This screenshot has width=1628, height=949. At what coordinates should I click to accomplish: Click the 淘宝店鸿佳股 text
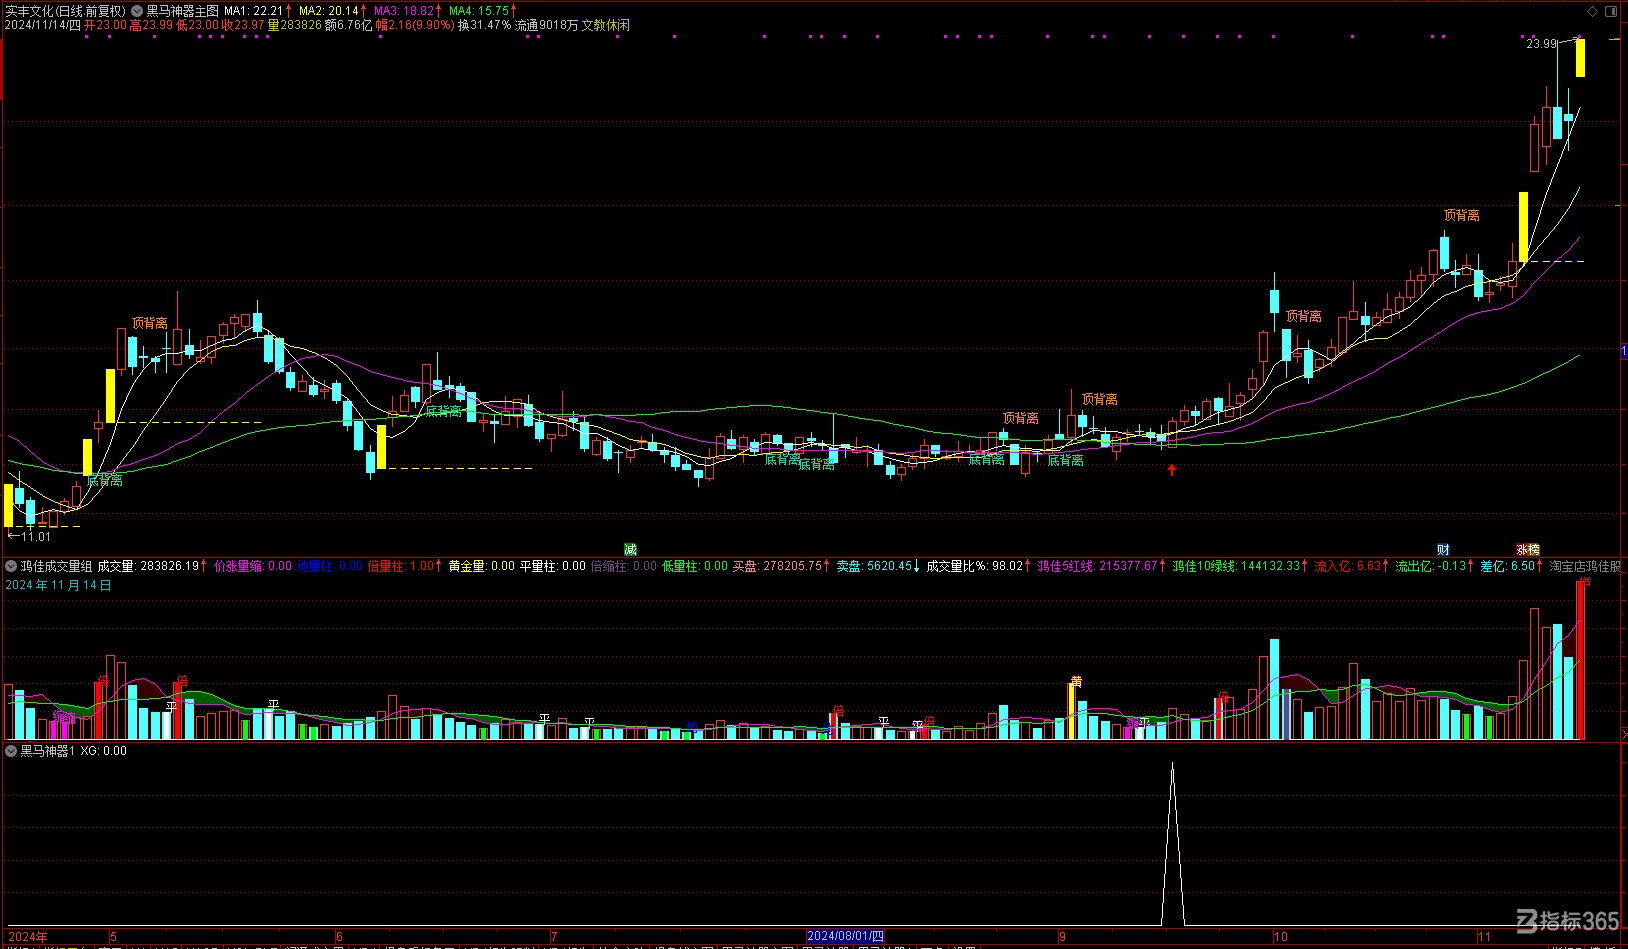pyautogui.click(x=1585, y=566)
